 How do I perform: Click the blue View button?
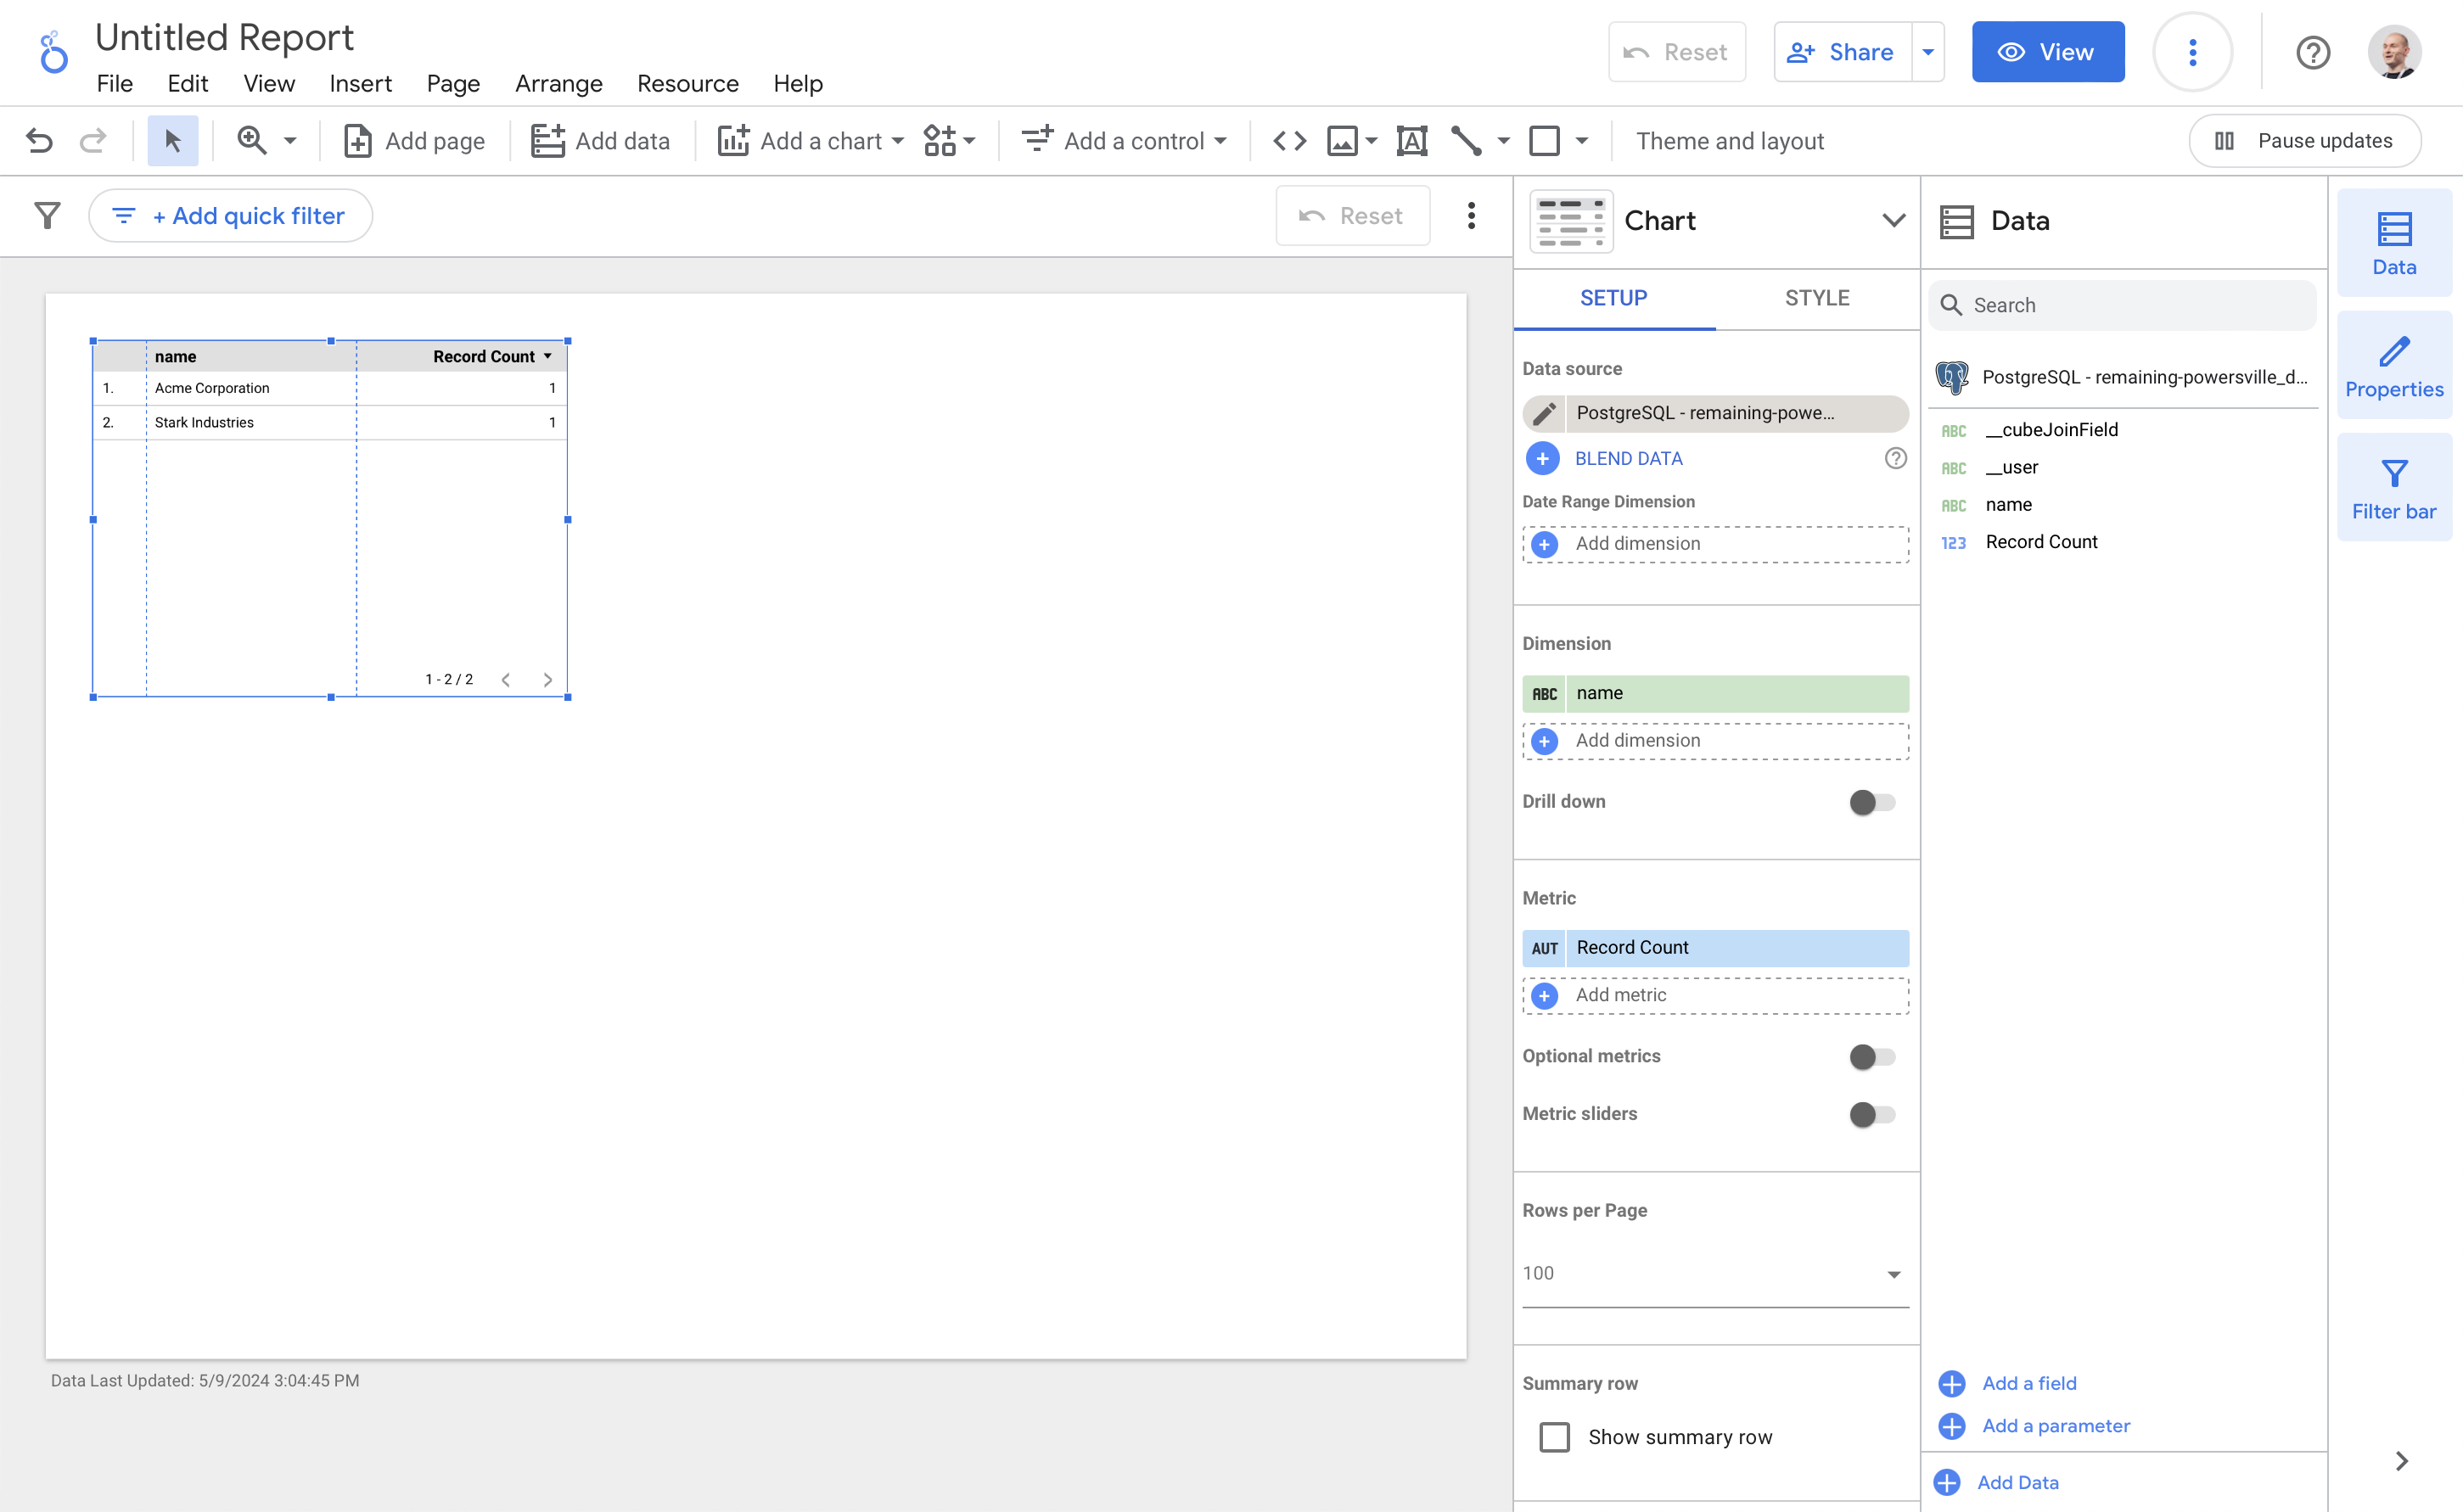click(x=2047, y=52)
